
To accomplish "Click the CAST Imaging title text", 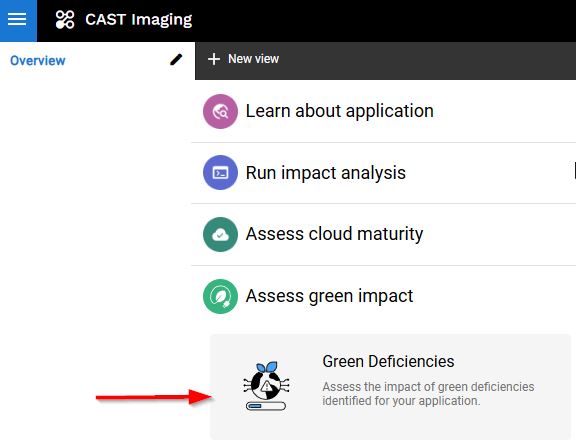I will [138, 19].
